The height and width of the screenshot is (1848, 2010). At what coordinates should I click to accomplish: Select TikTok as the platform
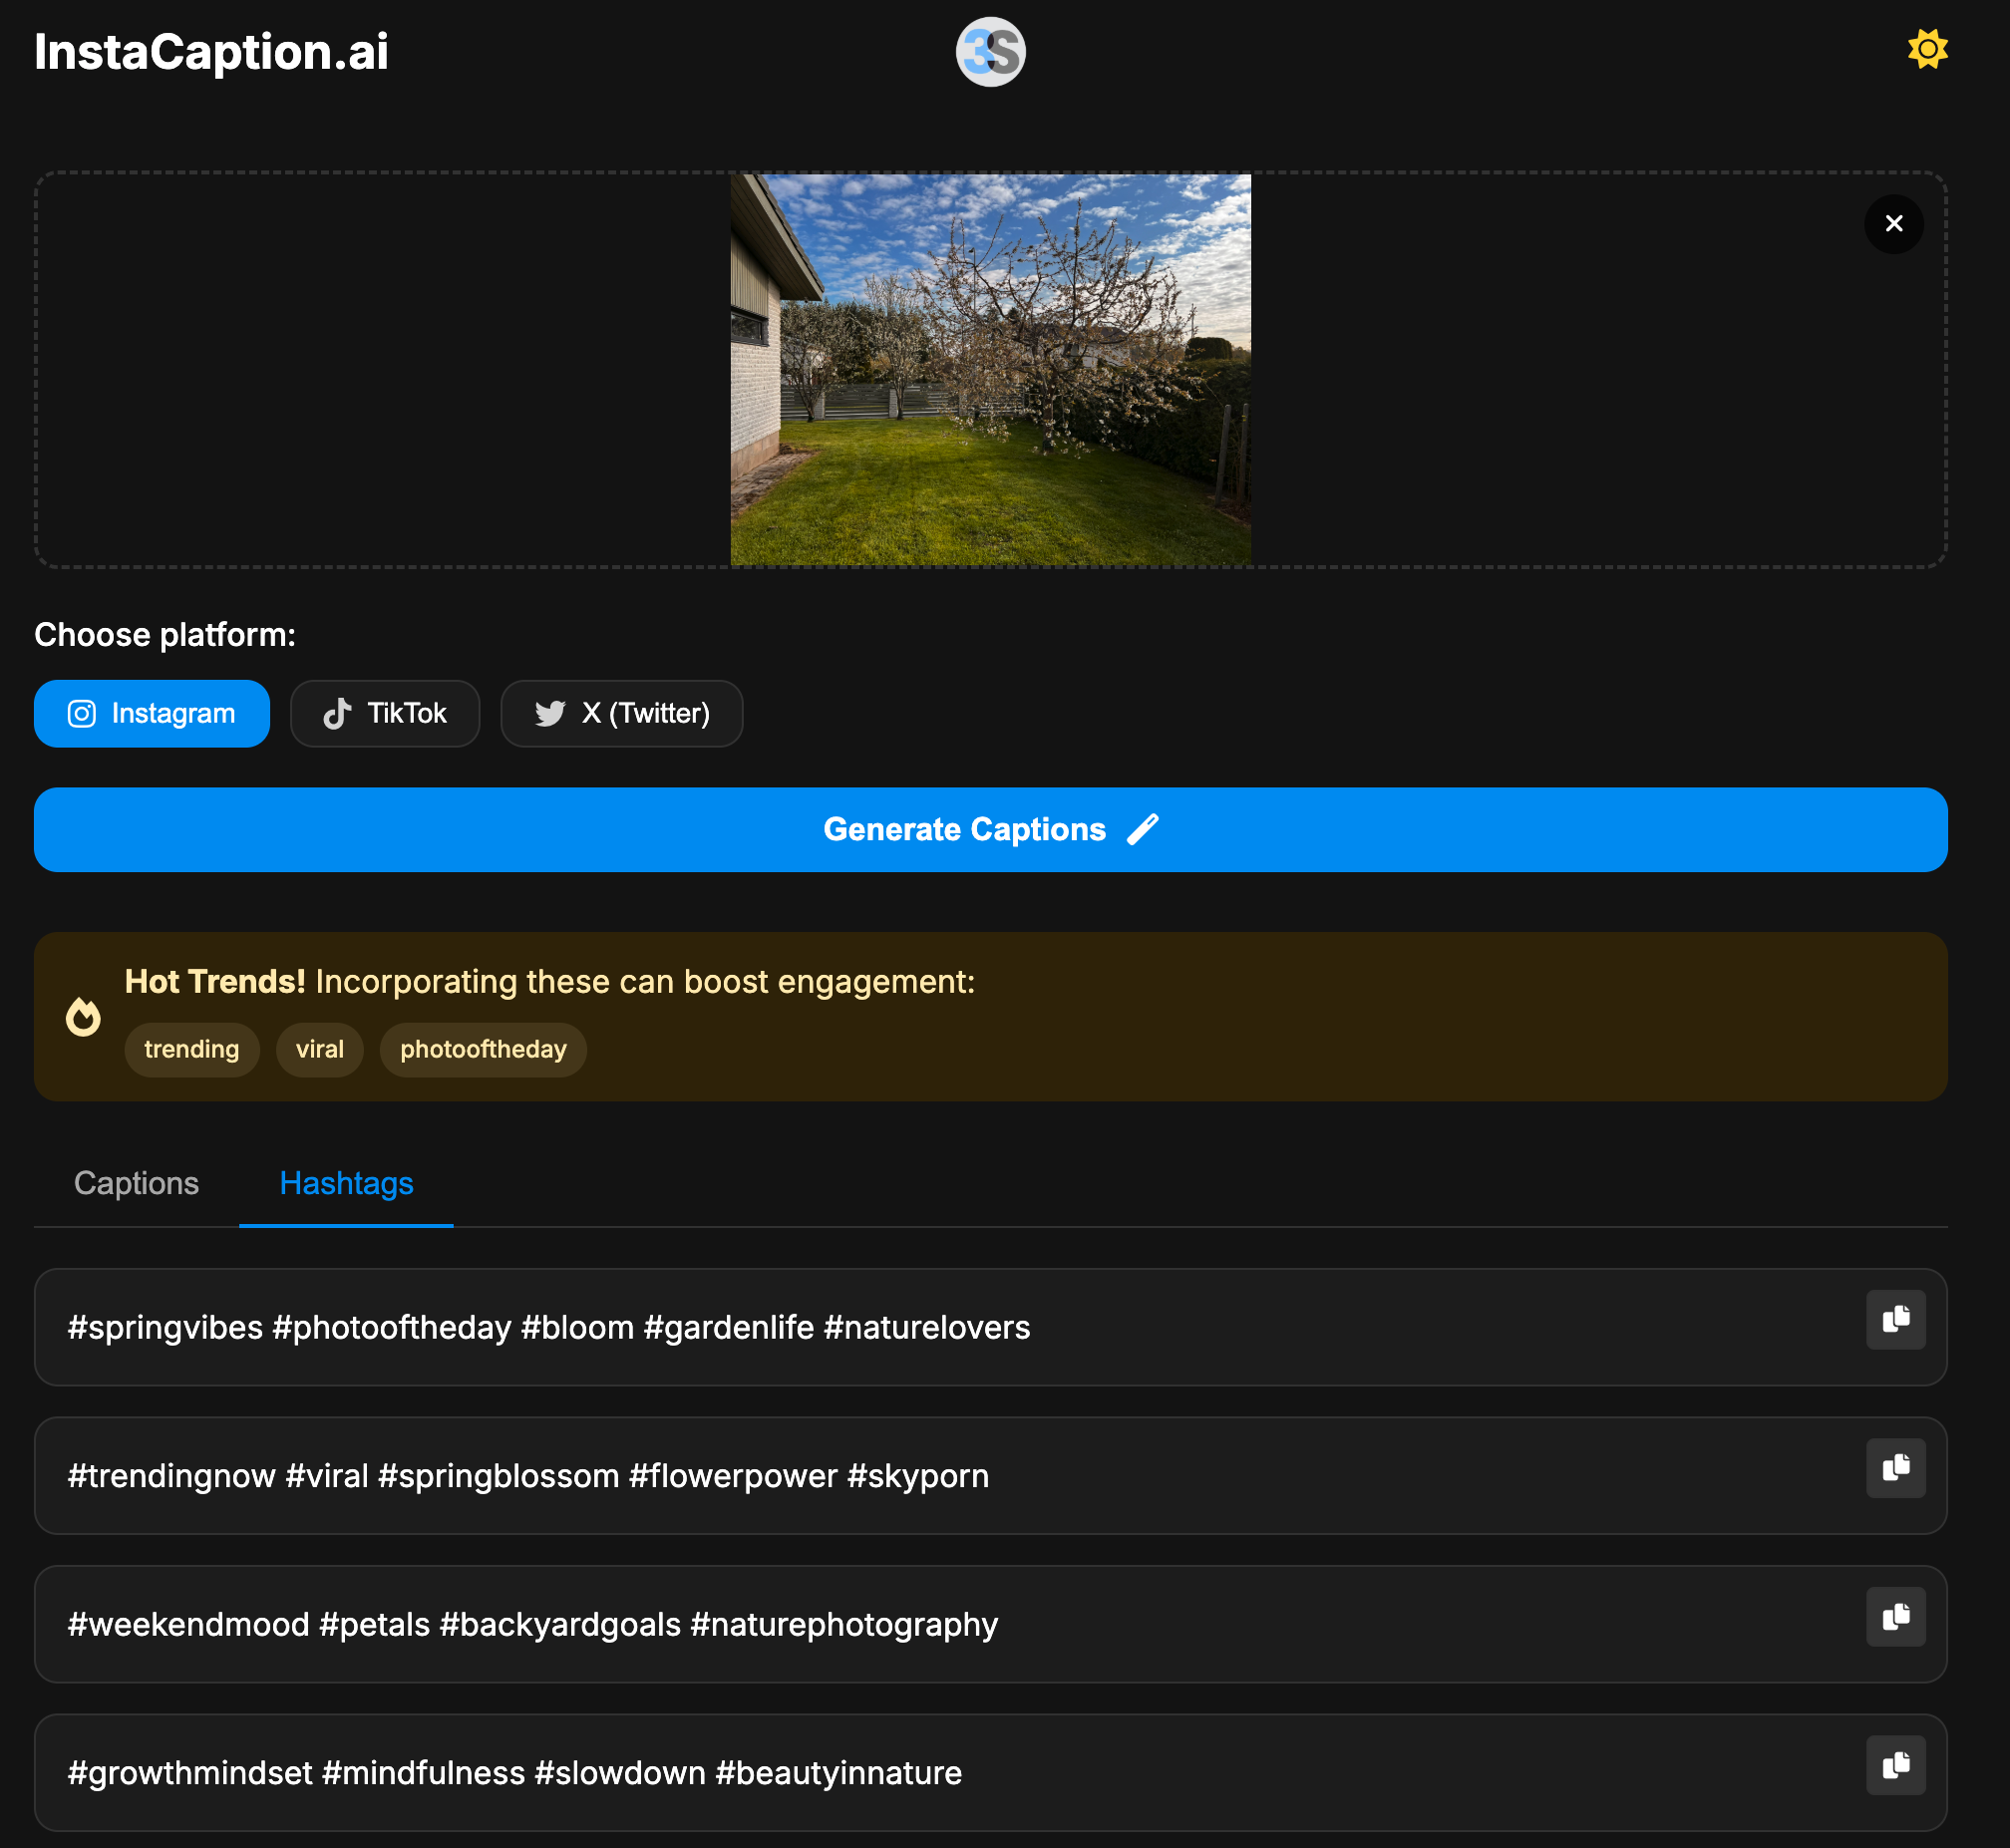(385, 713)
